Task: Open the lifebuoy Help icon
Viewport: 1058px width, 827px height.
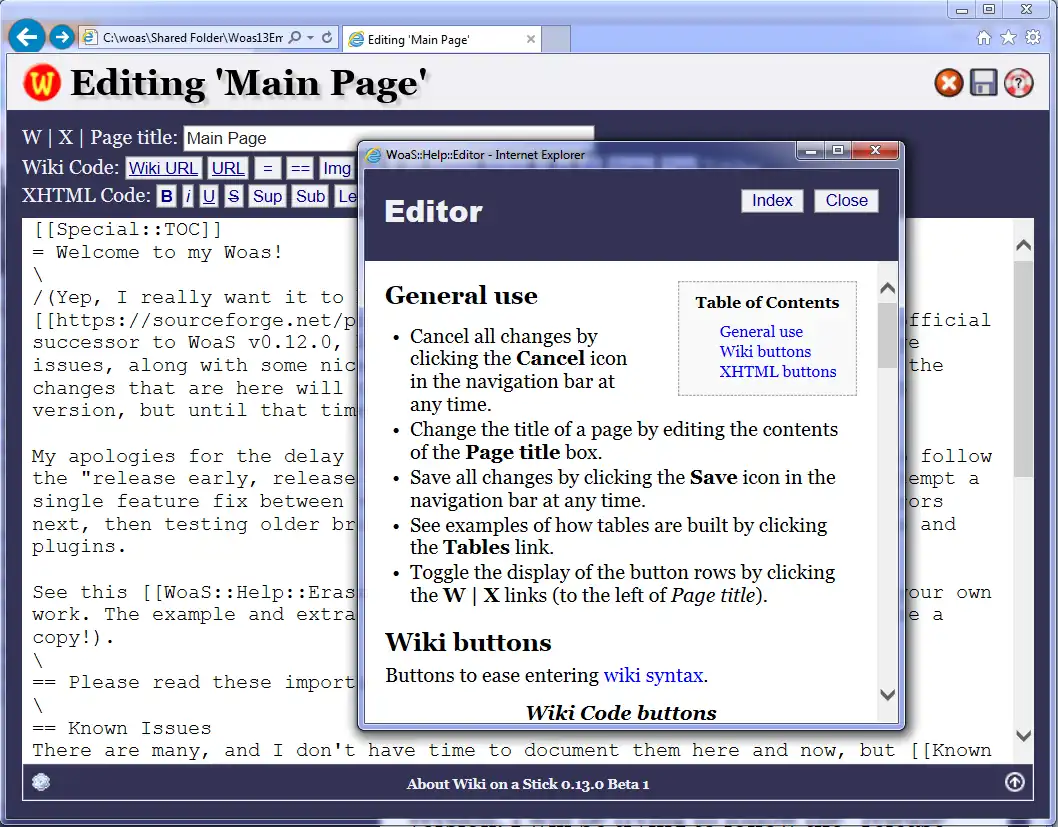Action: [1018, 83]
